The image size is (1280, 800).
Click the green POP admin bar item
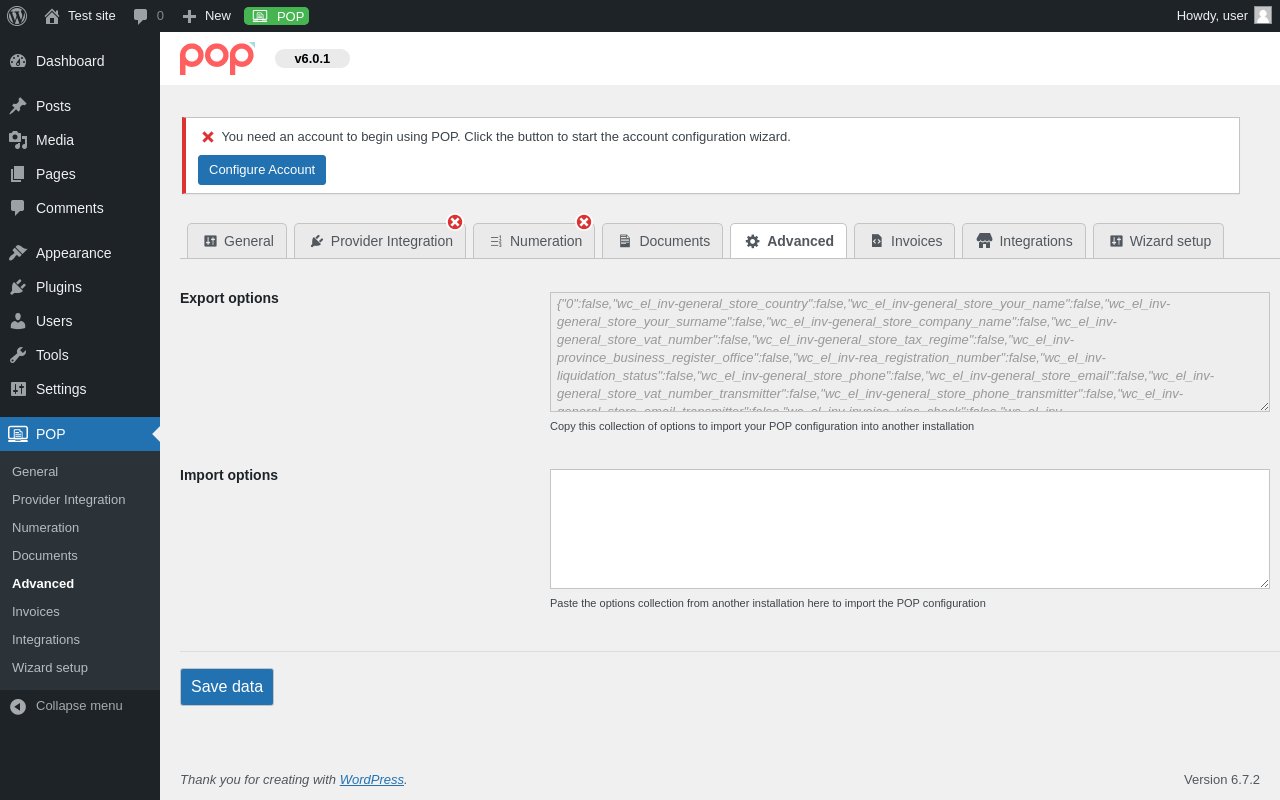point(277,16)
